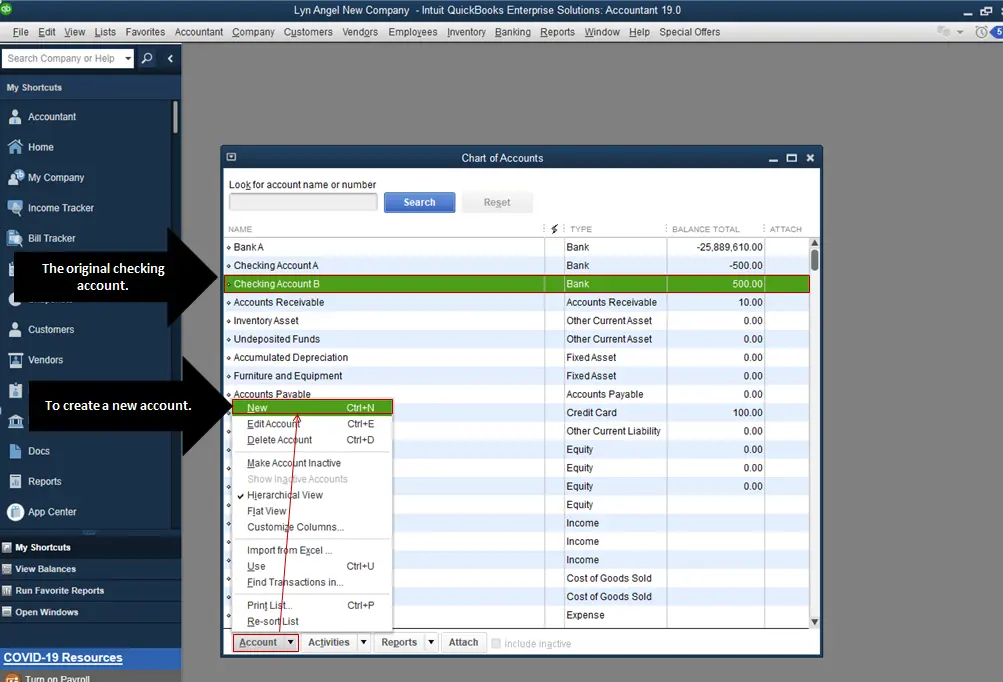This screenshot has width=1003, height=682.
Task: Select the Accumulated Depreciation row
Action: coord(517,358)
